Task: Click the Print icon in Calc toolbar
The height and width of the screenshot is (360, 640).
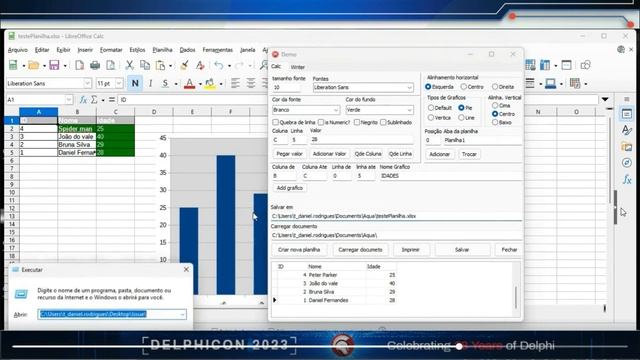Action: (x=95, y=65)
